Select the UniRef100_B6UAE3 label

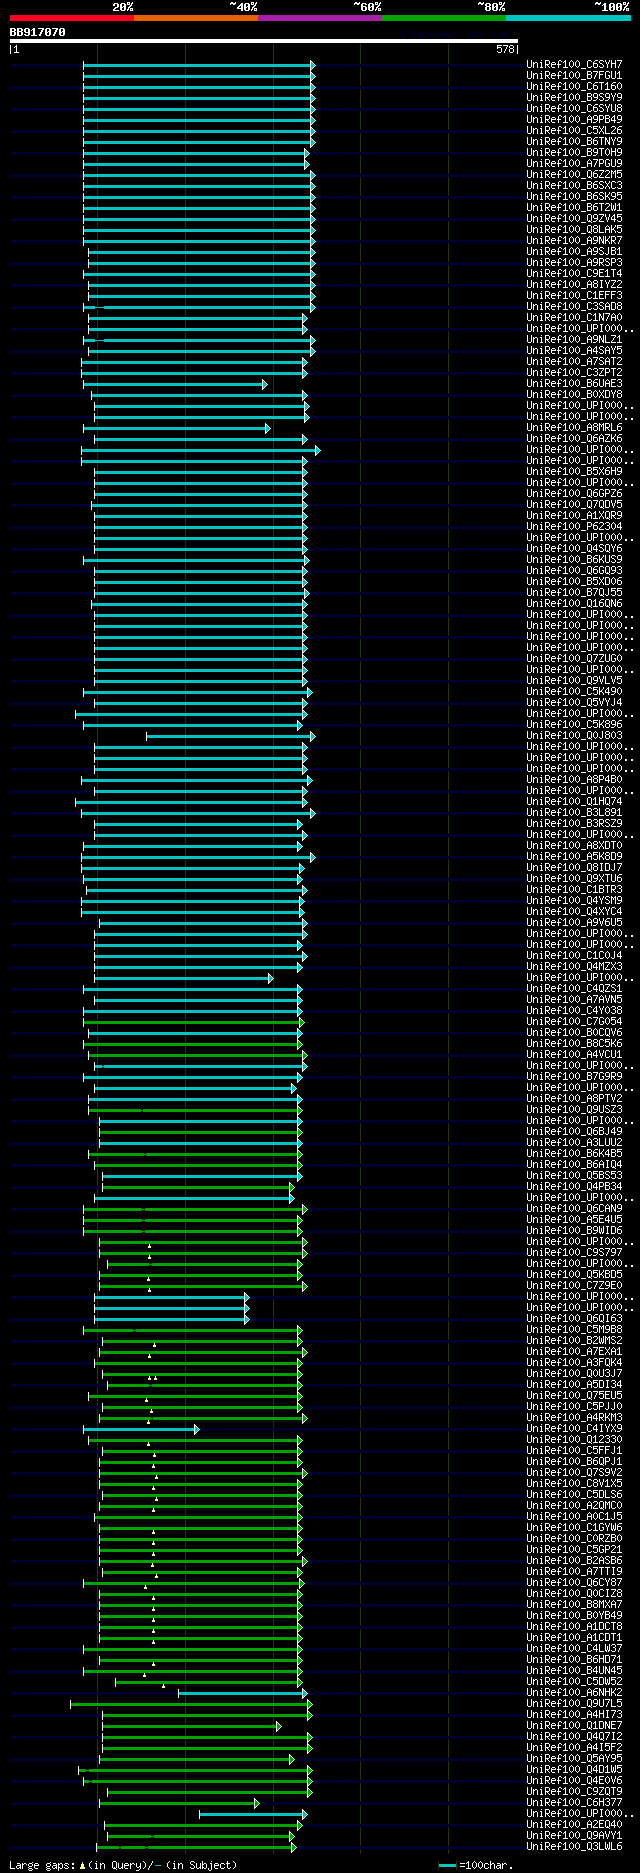click(x=574, y=384)
